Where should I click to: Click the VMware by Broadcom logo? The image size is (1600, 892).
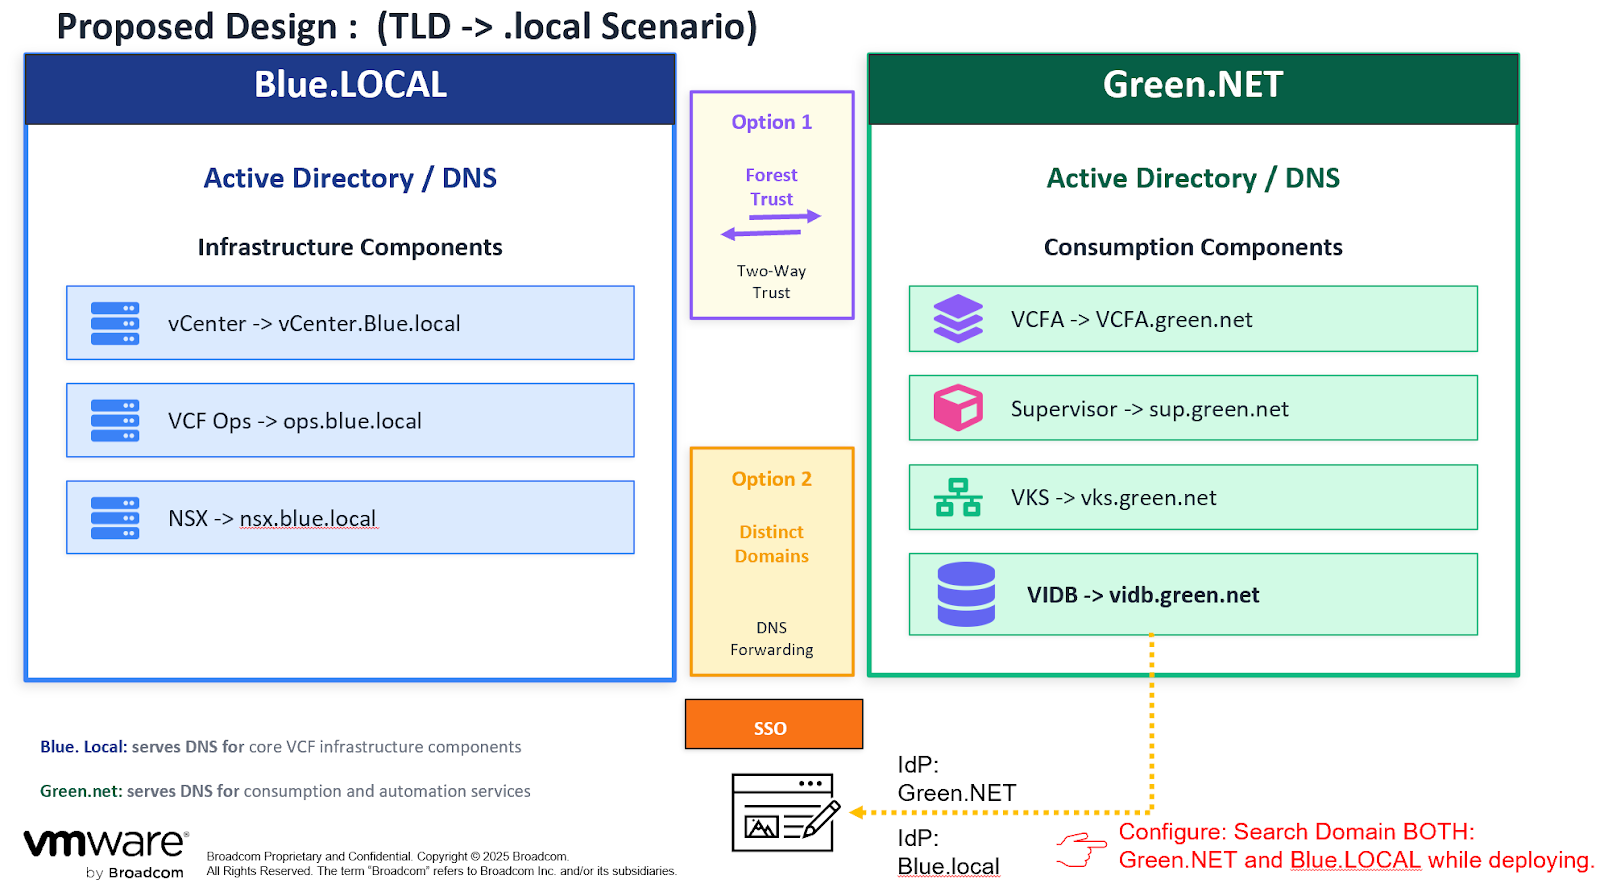105,852
